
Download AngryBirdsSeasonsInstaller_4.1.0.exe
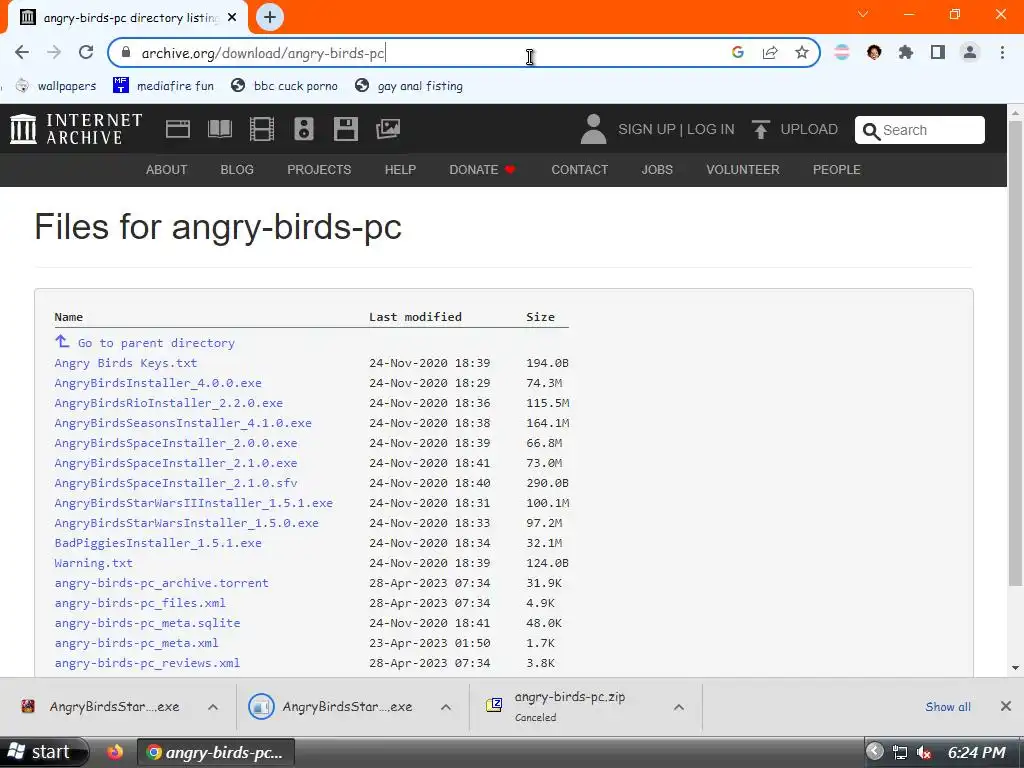pyautogui.click(x=183, y=423)
